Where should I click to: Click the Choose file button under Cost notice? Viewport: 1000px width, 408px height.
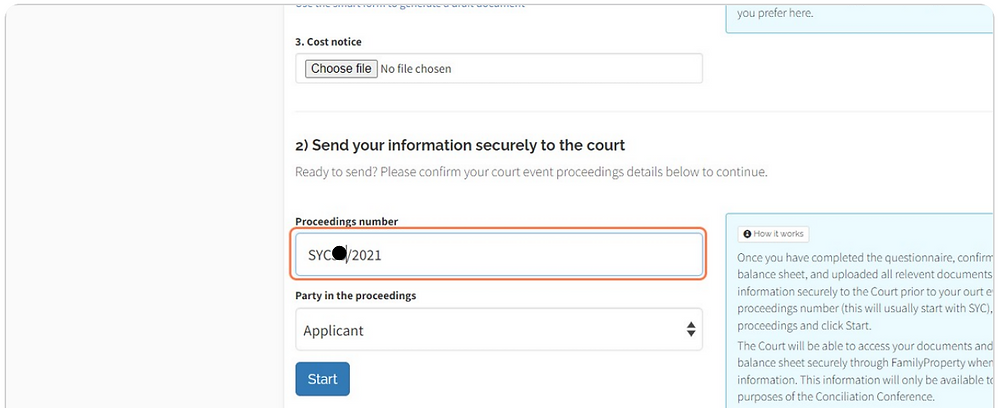tap(340, 68)
